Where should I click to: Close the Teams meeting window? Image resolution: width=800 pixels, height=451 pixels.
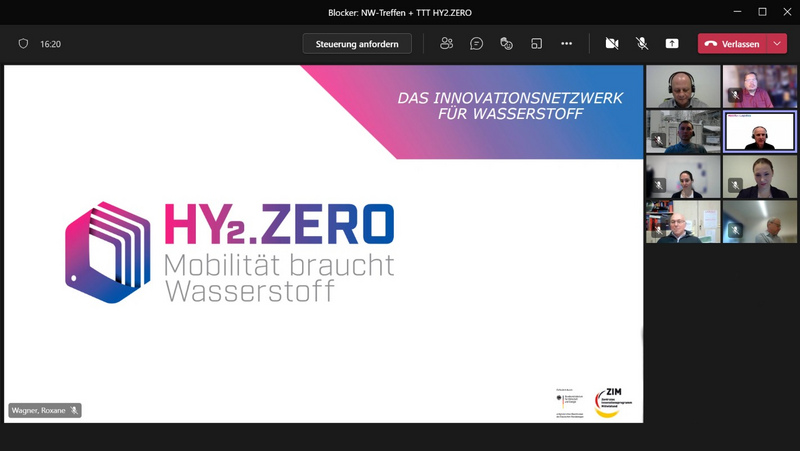pos(787,12)
